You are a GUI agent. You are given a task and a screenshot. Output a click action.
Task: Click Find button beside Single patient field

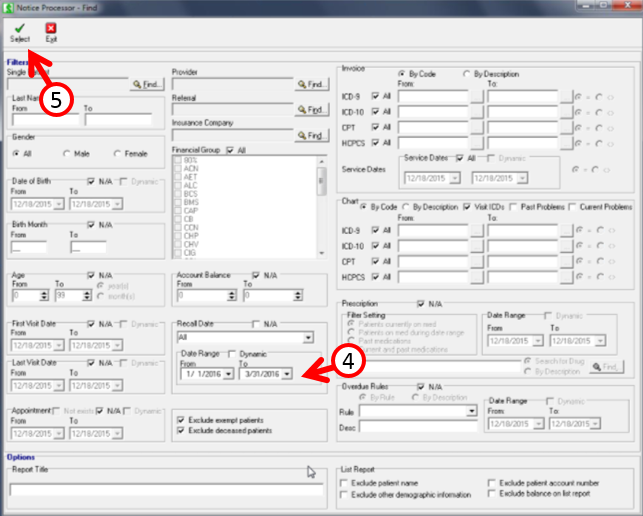(x=147, y=85)
